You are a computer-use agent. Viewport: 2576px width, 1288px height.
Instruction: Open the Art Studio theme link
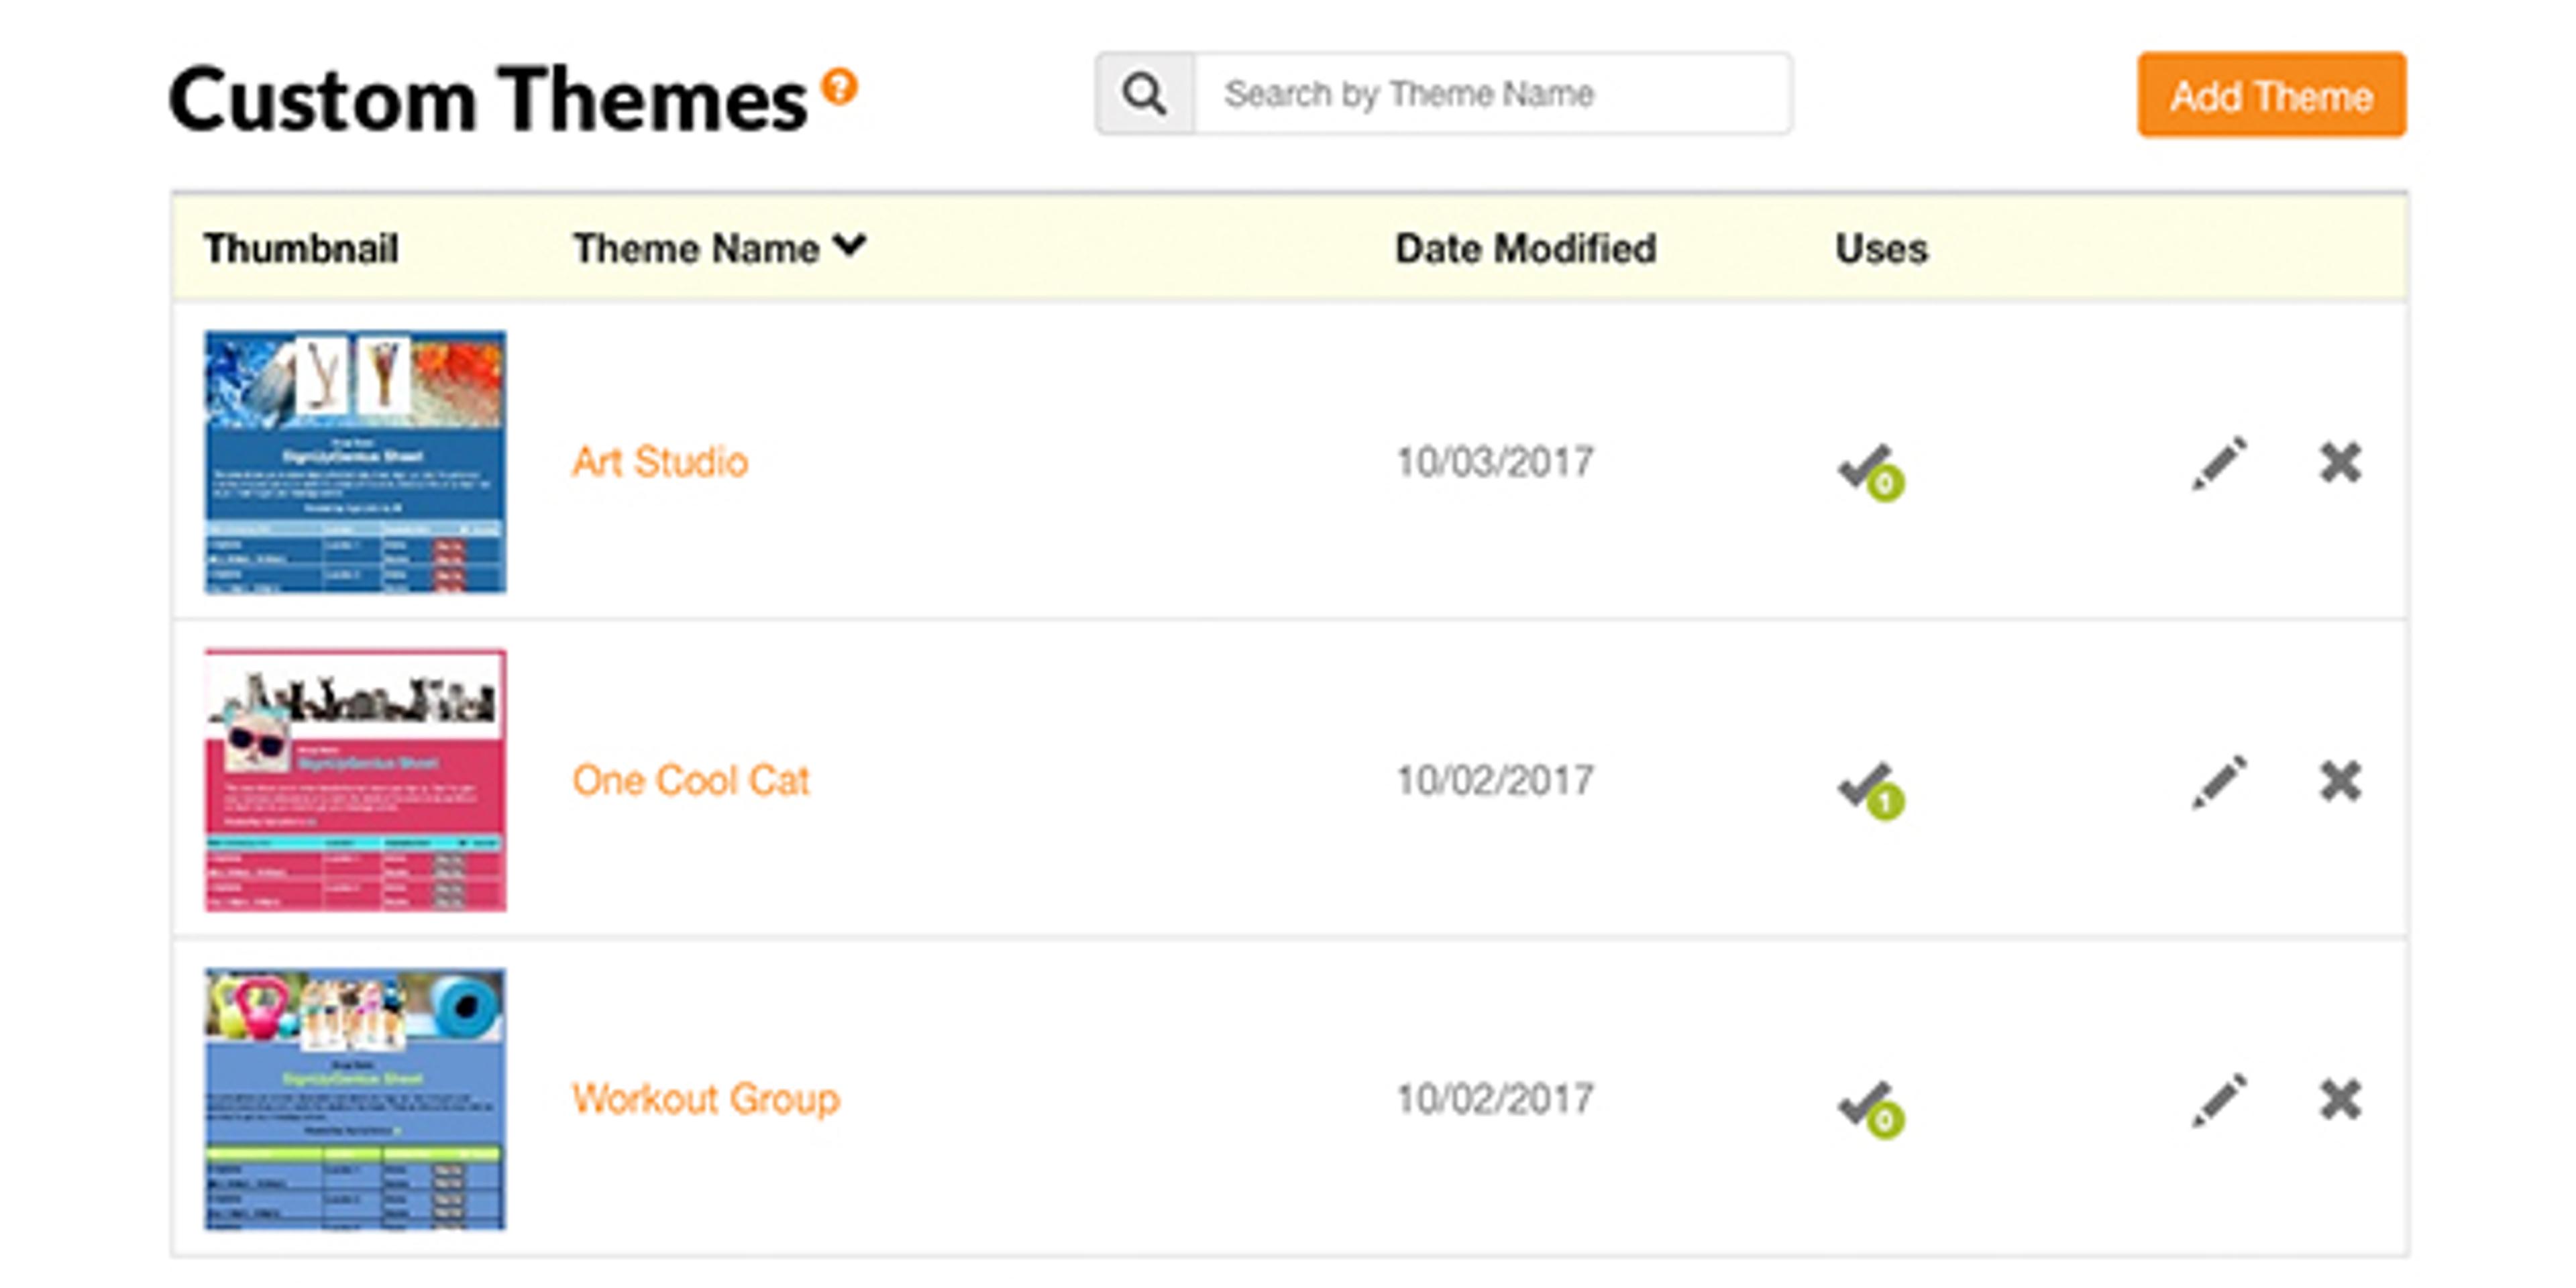659,462
